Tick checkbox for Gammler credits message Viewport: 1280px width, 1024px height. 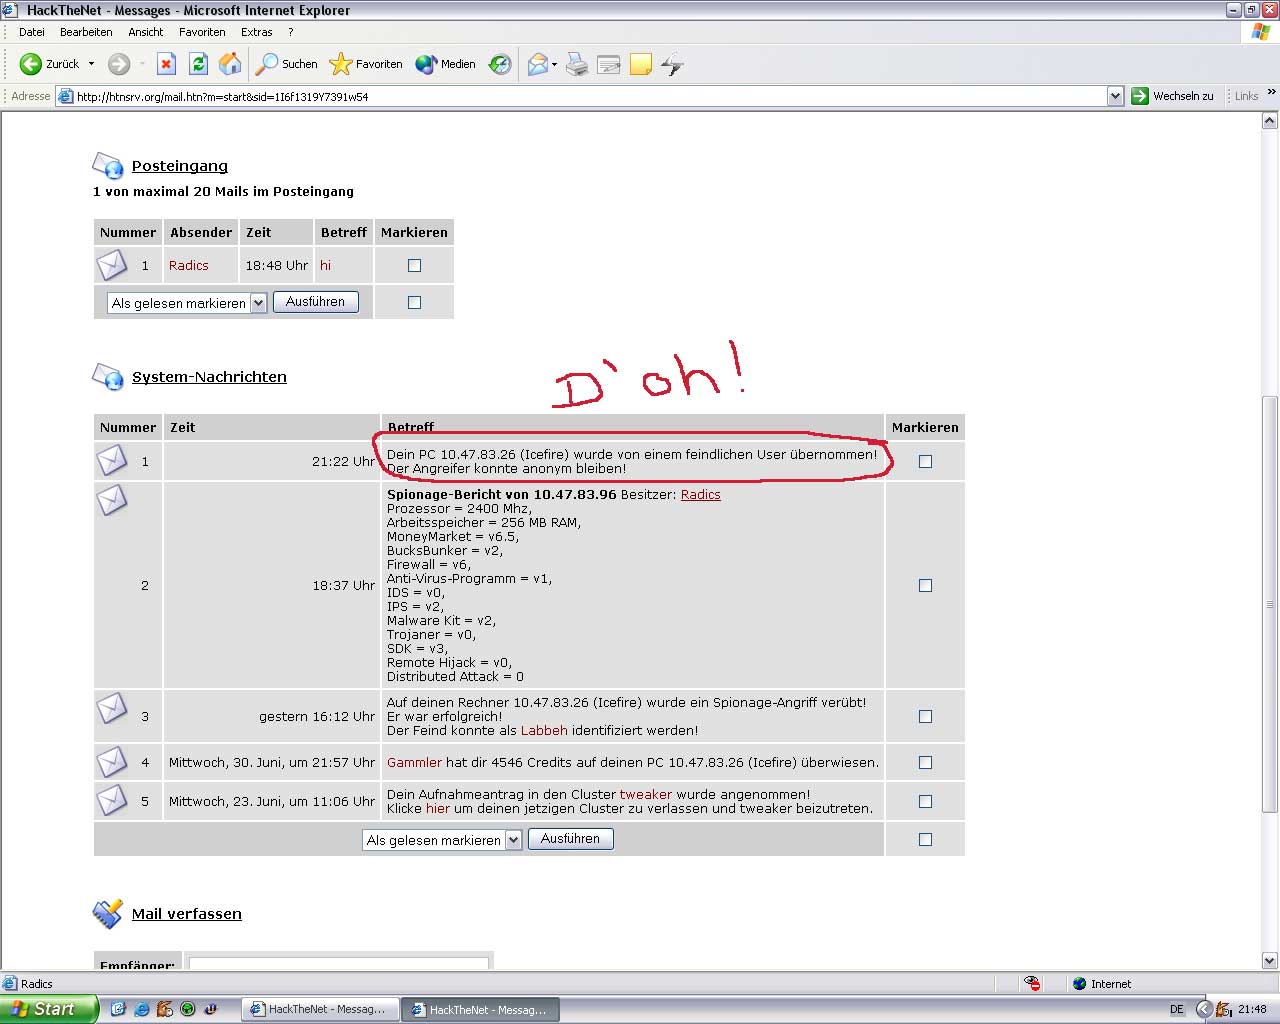pyautogui.click(x=925, y=763)
